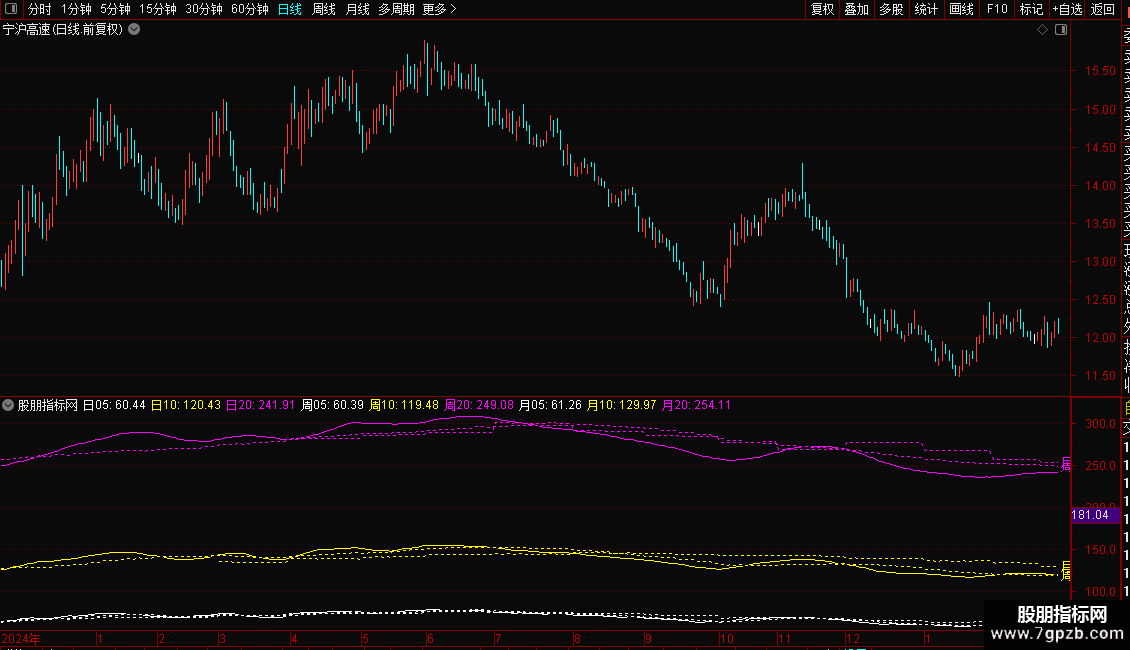The width and height of the screenshot is (1130, 650).
Task: Select the 周线 weekly chart period
Action: pos(324,9)
